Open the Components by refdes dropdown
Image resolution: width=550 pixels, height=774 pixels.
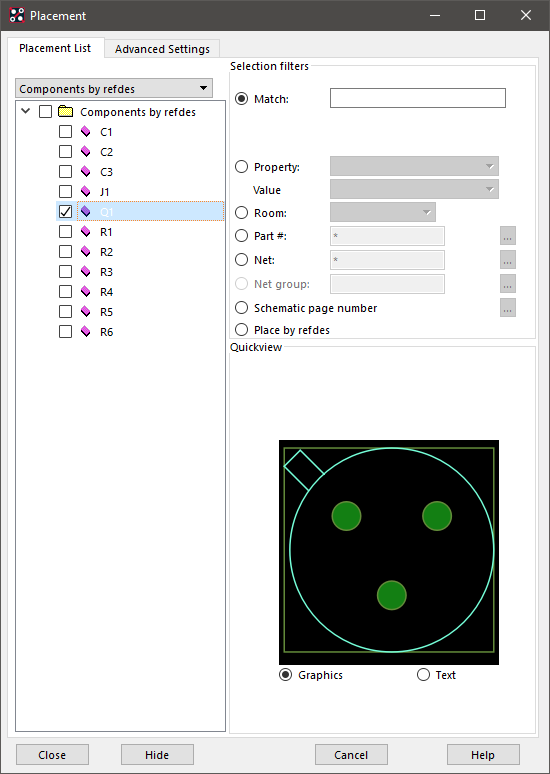[114, 88]
